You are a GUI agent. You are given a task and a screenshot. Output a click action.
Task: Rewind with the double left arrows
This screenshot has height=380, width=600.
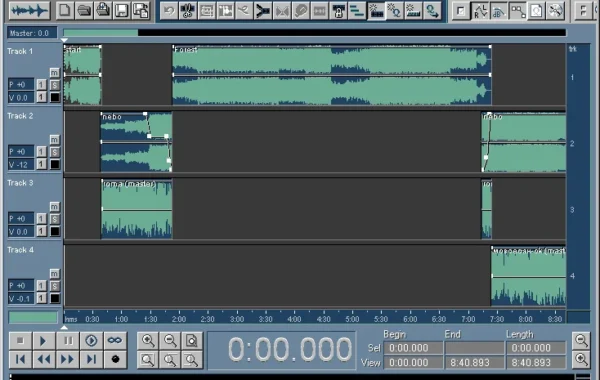coord(43,359)
